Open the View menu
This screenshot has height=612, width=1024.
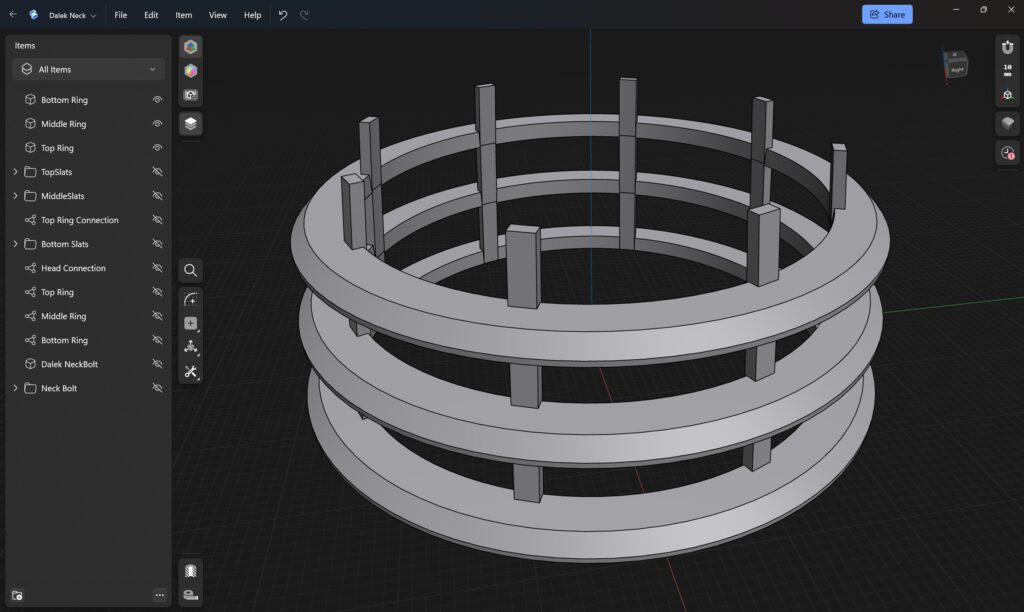217,15
